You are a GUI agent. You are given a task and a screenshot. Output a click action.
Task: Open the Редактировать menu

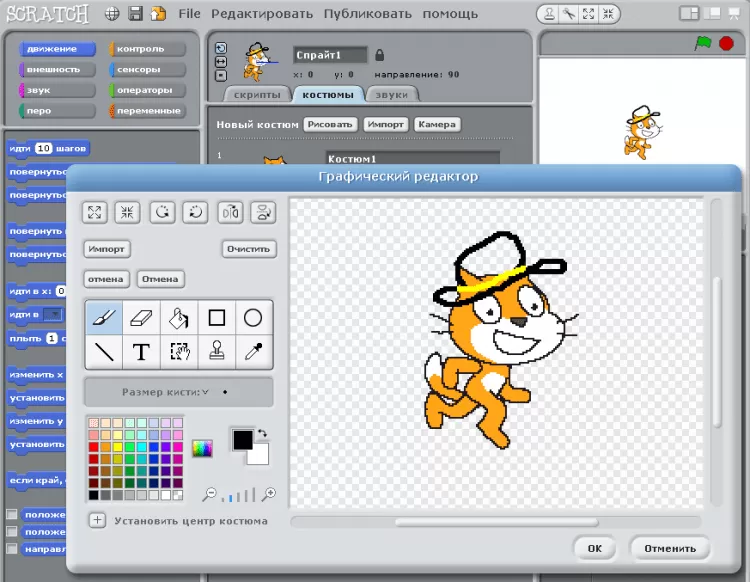[x=262, y=14]
